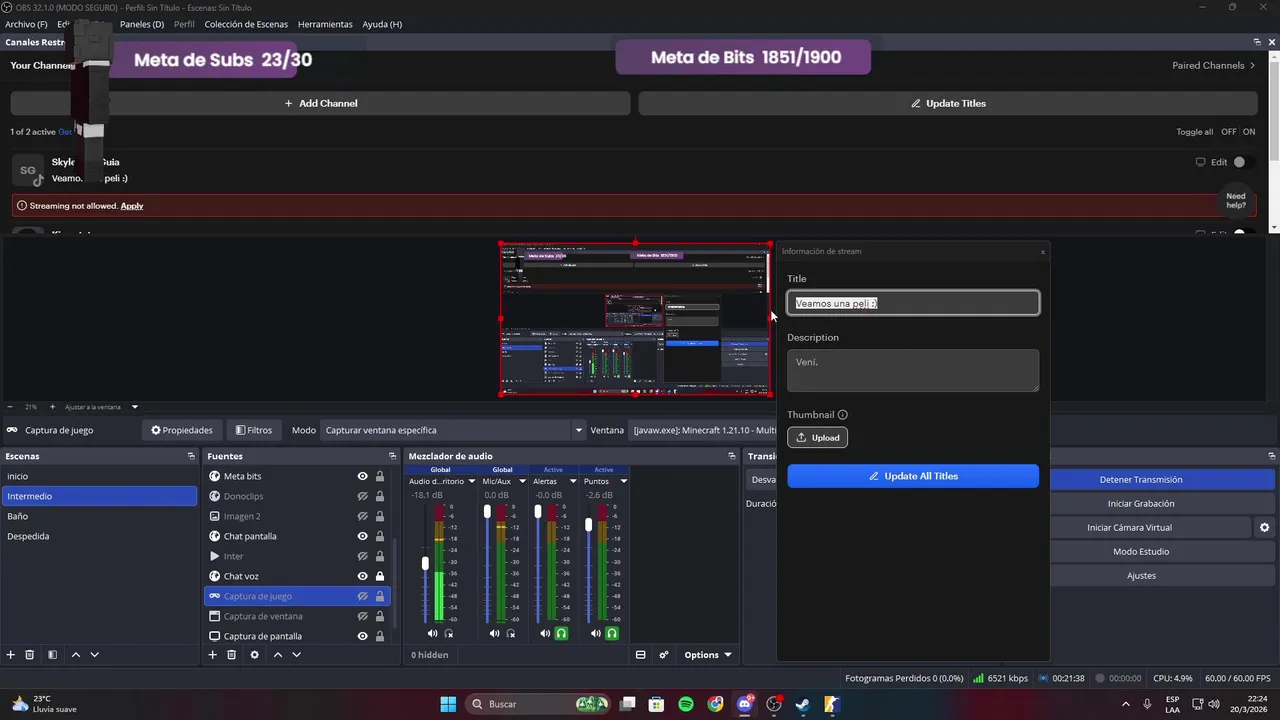The height and width of the screenshot is (720, 1280).
Task: Open advanced audio properties gears icon
Action: click(x=664, y=655)
